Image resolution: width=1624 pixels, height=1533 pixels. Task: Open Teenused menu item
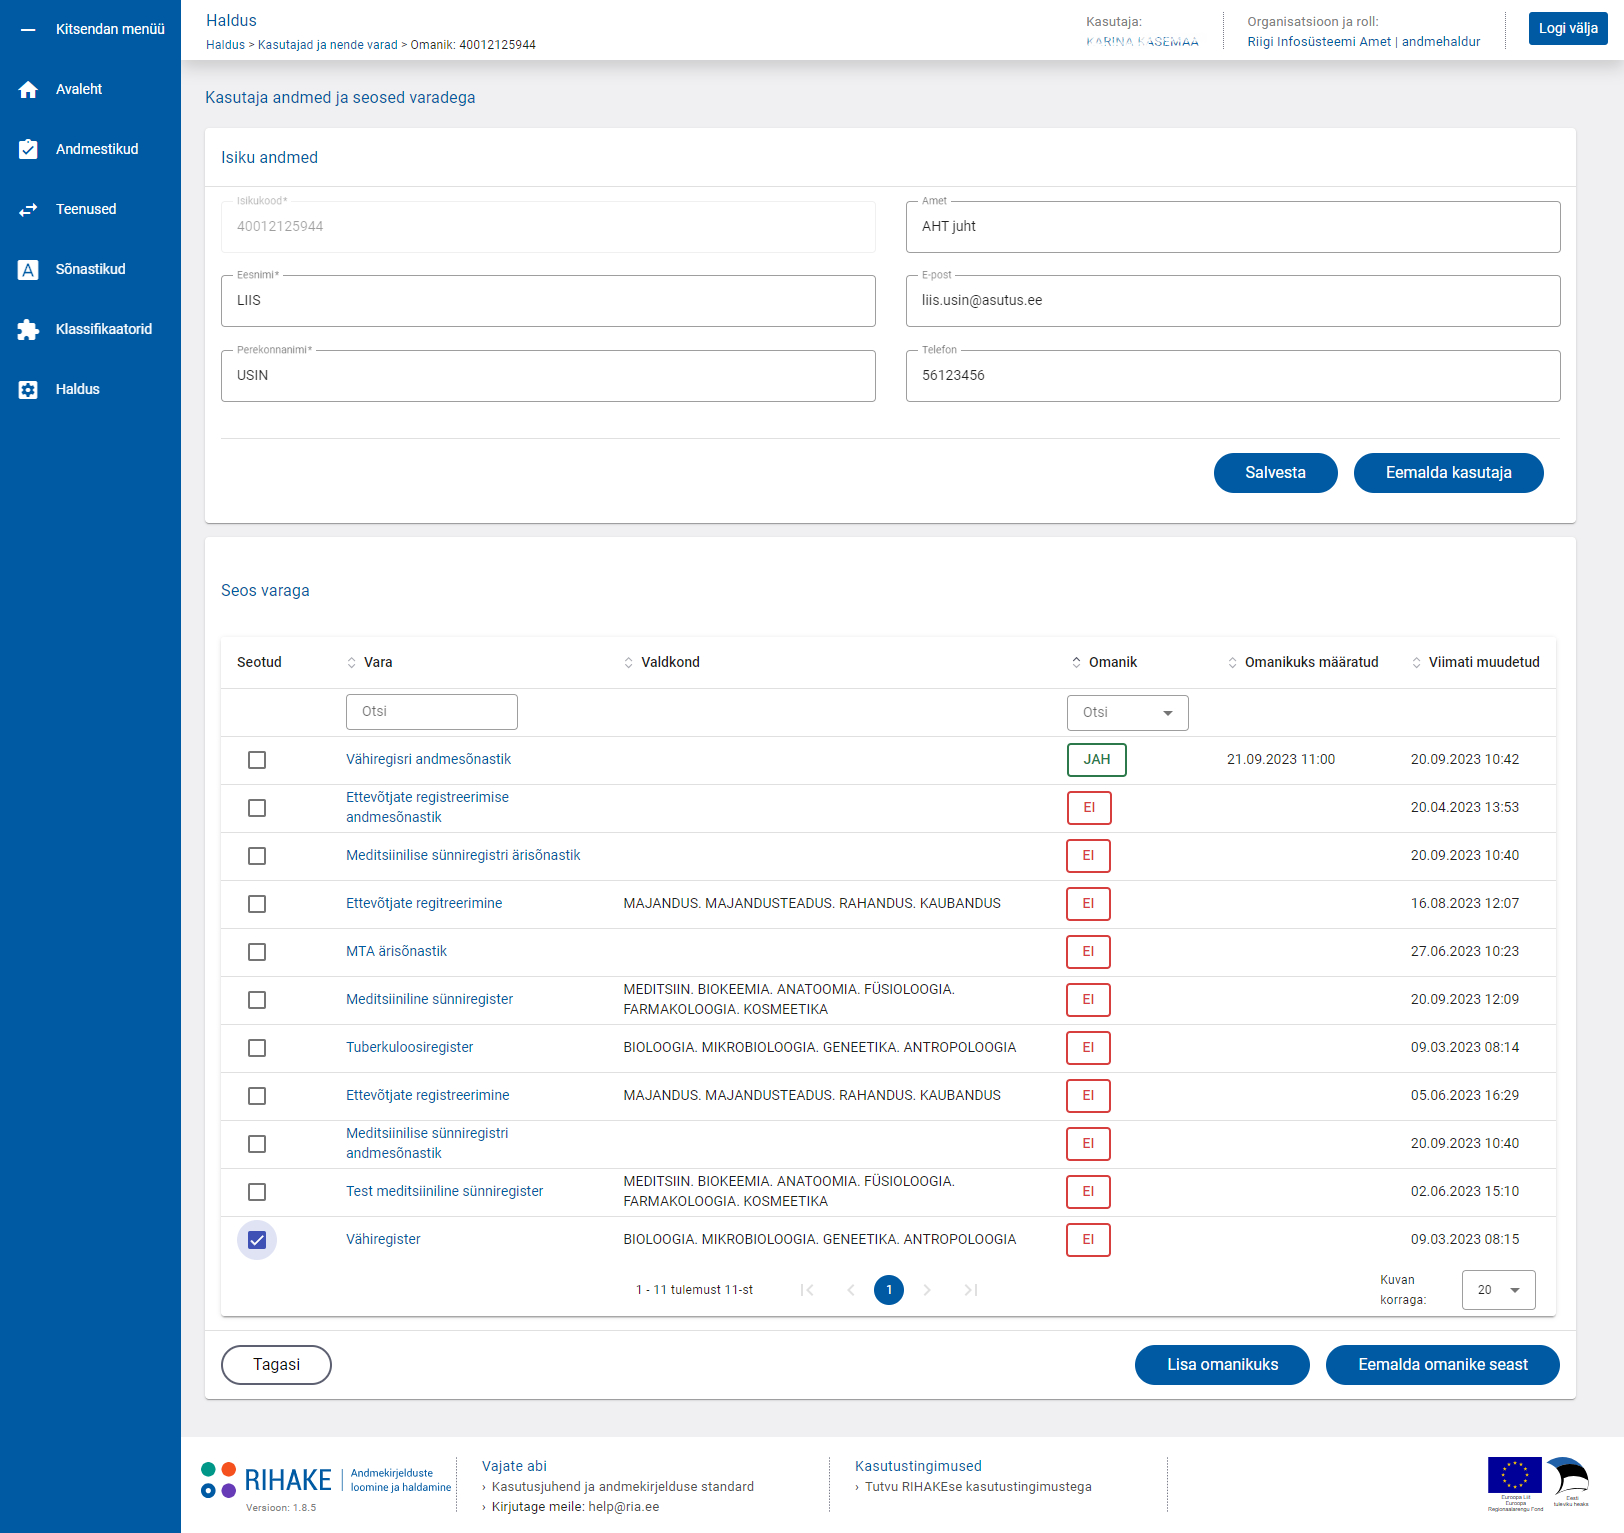(x=86, y=209)
